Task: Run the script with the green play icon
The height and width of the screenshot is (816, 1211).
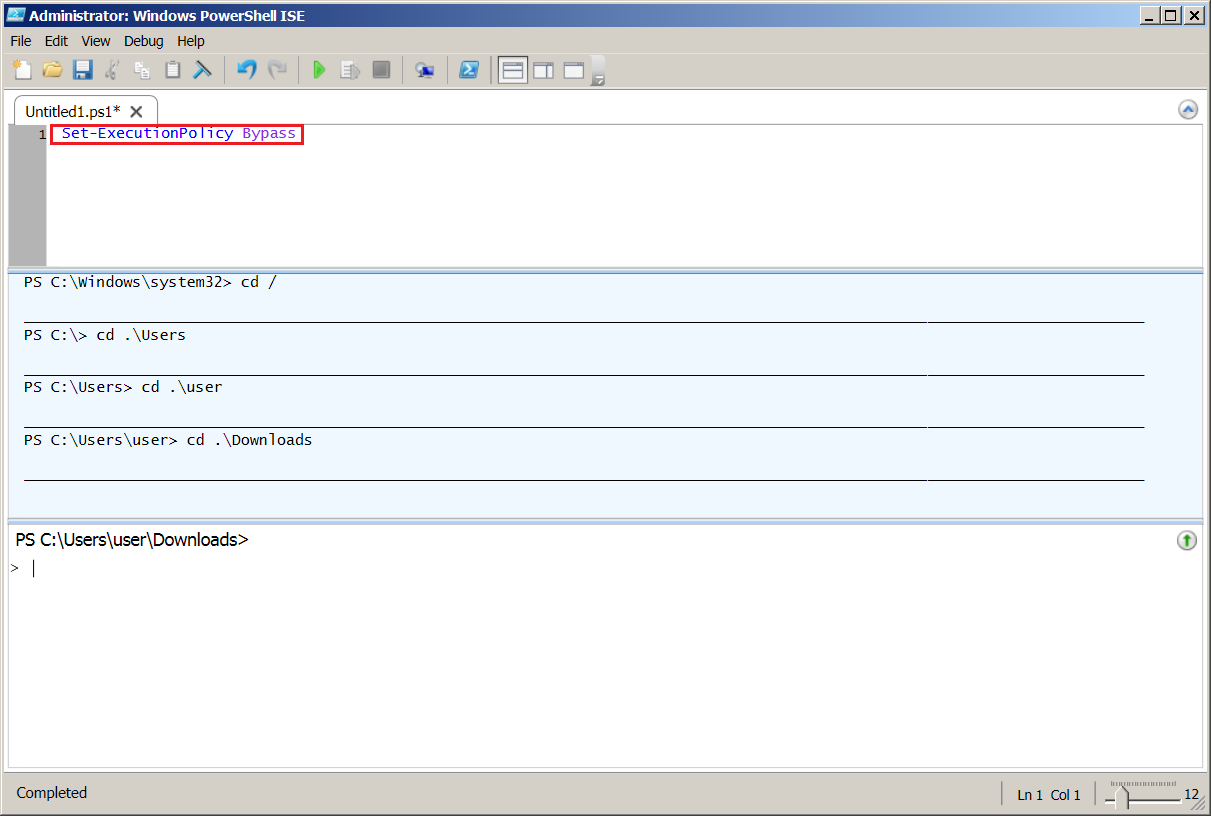Action: (319, 69)
